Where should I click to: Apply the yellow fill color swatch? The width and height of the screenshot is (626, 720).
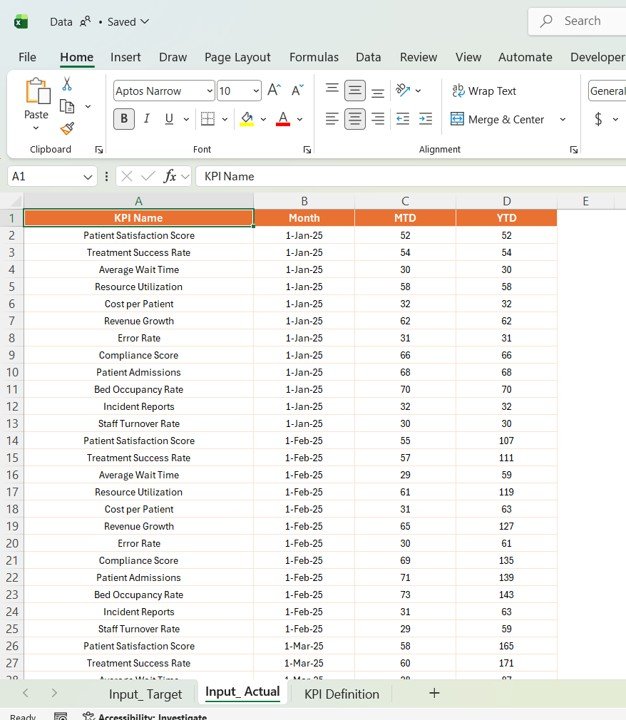coord(247,119)
